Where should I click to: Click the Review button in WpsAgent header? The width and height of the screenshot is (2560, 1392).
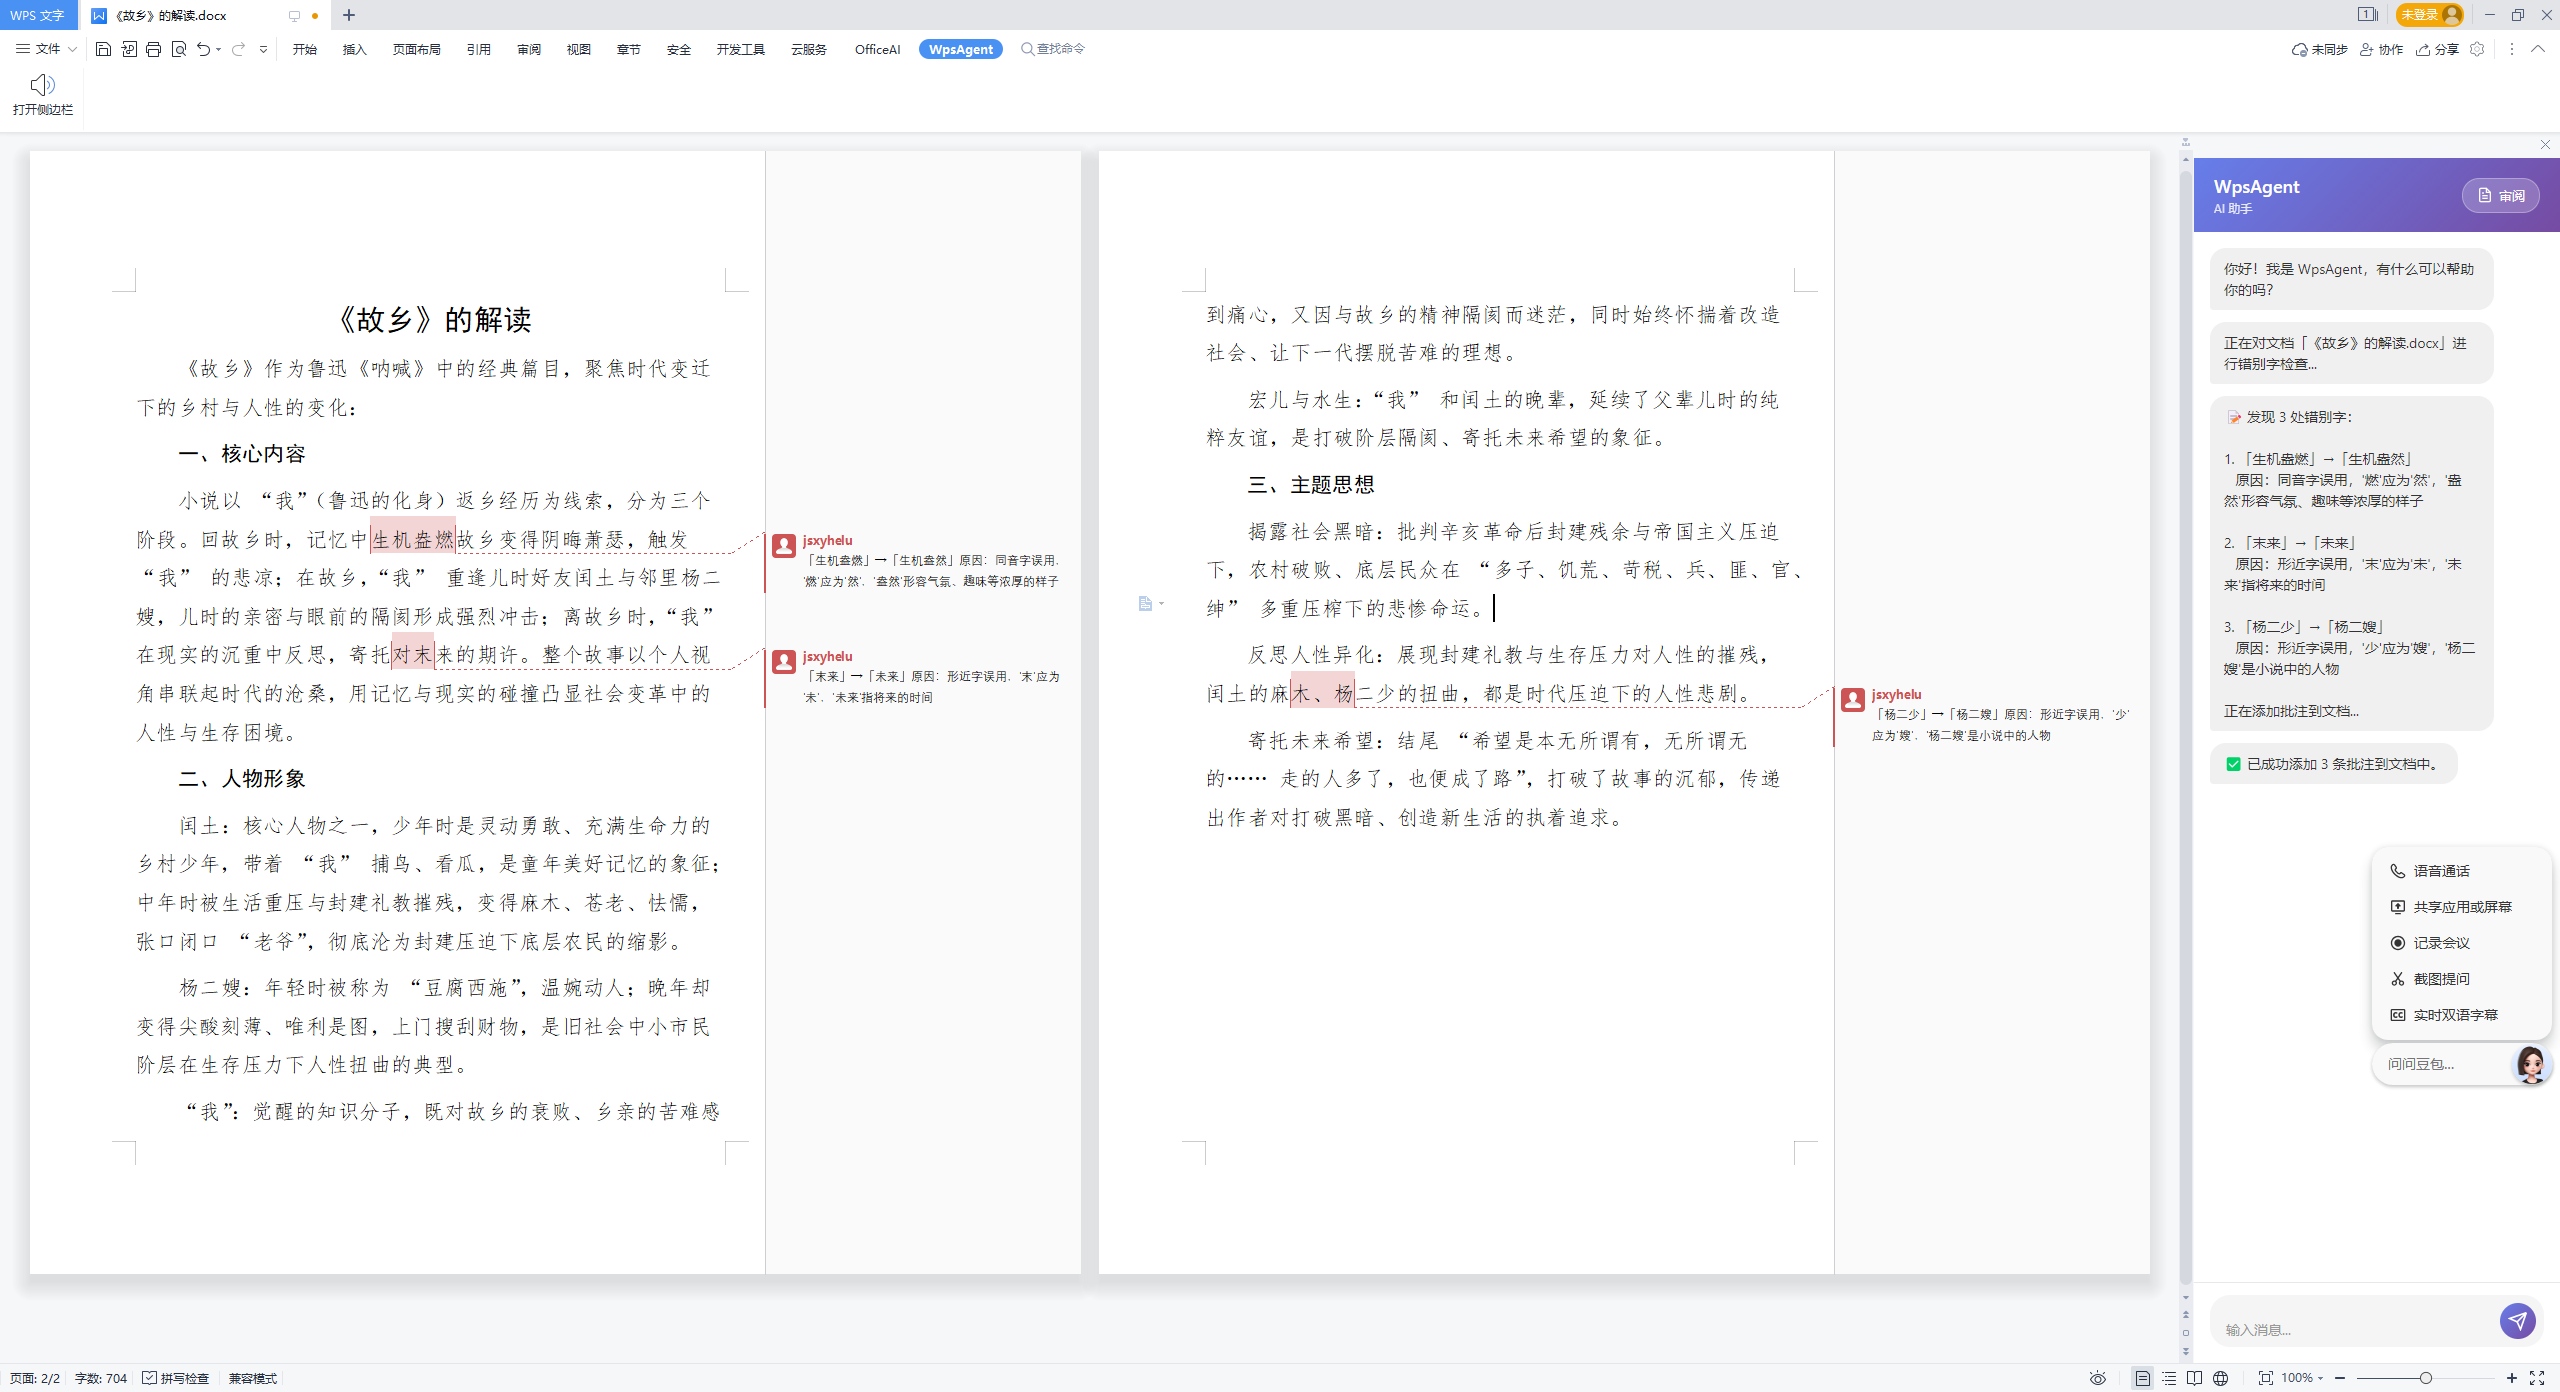click(2500, 195)
